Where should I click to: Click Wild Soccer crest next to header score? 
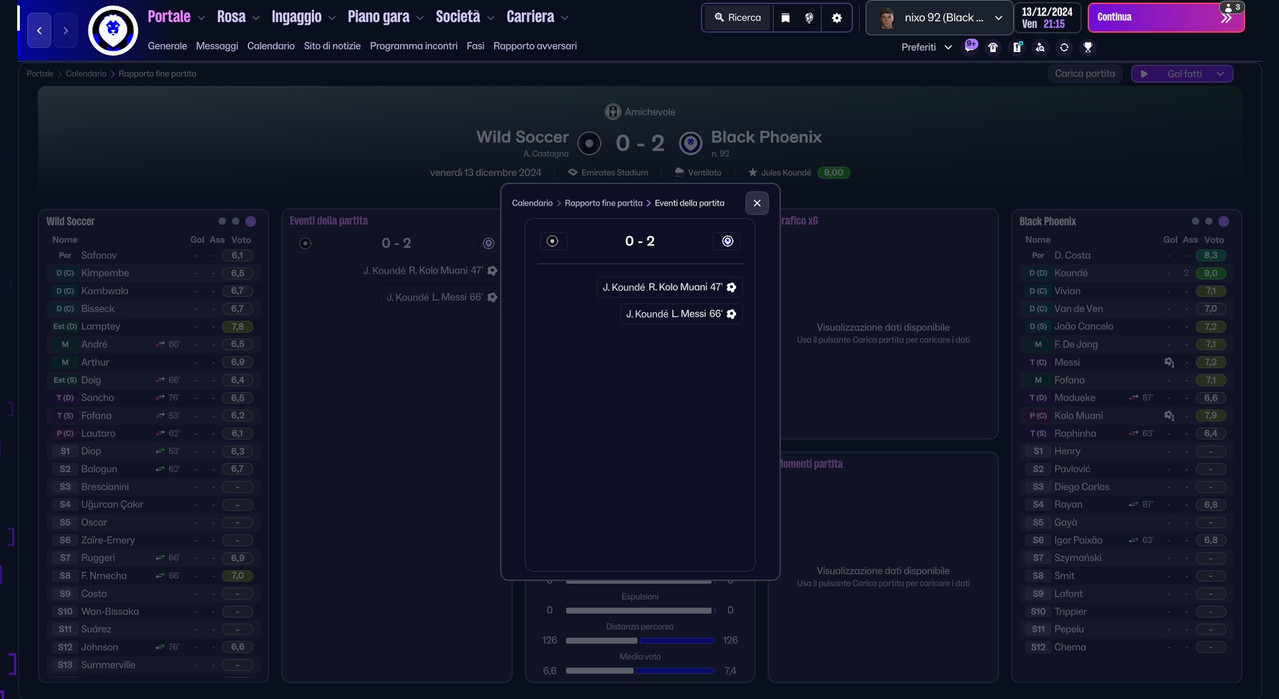click(x=590, y=144)
